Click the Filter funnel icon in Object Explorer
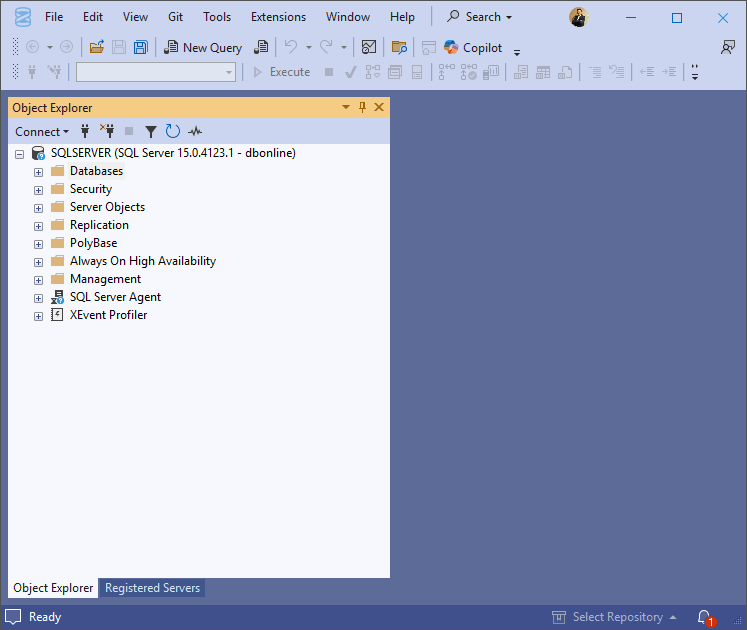Viewport: 747px width, 630px height. pos(151,132)
